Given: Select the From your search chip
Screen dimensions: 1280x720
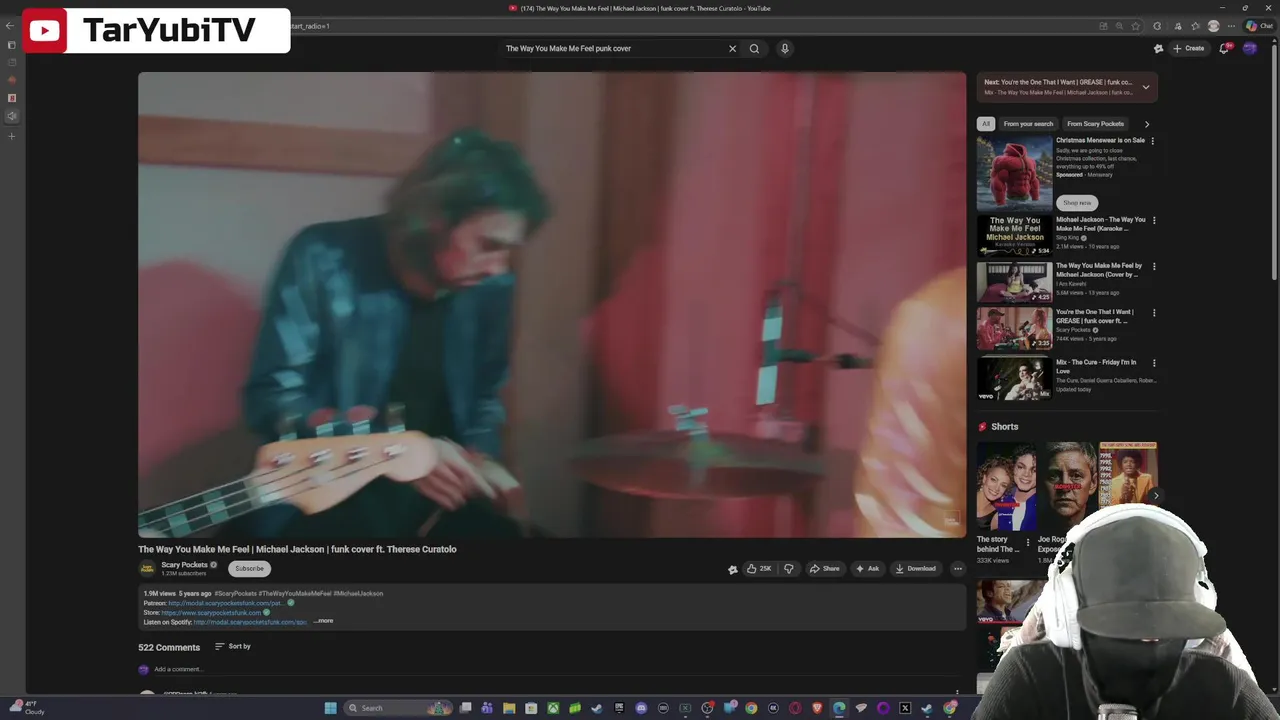Looking at the screenshot, I should [x=1028, y=124].
